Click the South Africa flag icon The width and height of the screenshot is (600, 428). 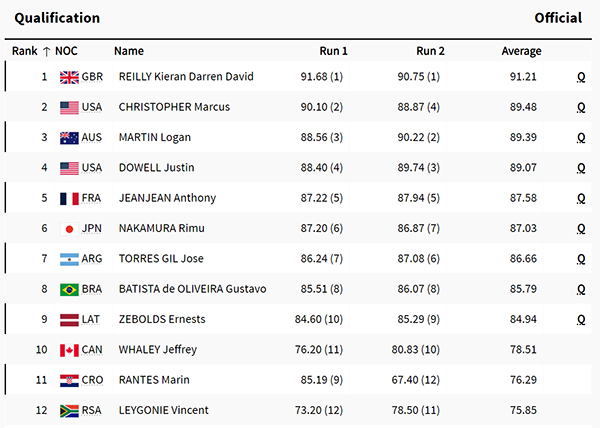coord(69,411)
